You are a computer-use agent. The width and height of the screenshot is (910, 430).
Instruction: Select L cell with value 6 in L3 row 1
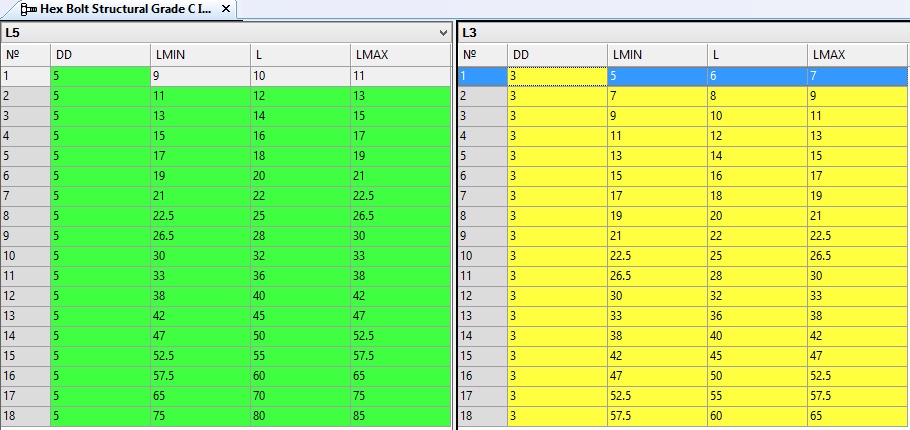point(757,75)
